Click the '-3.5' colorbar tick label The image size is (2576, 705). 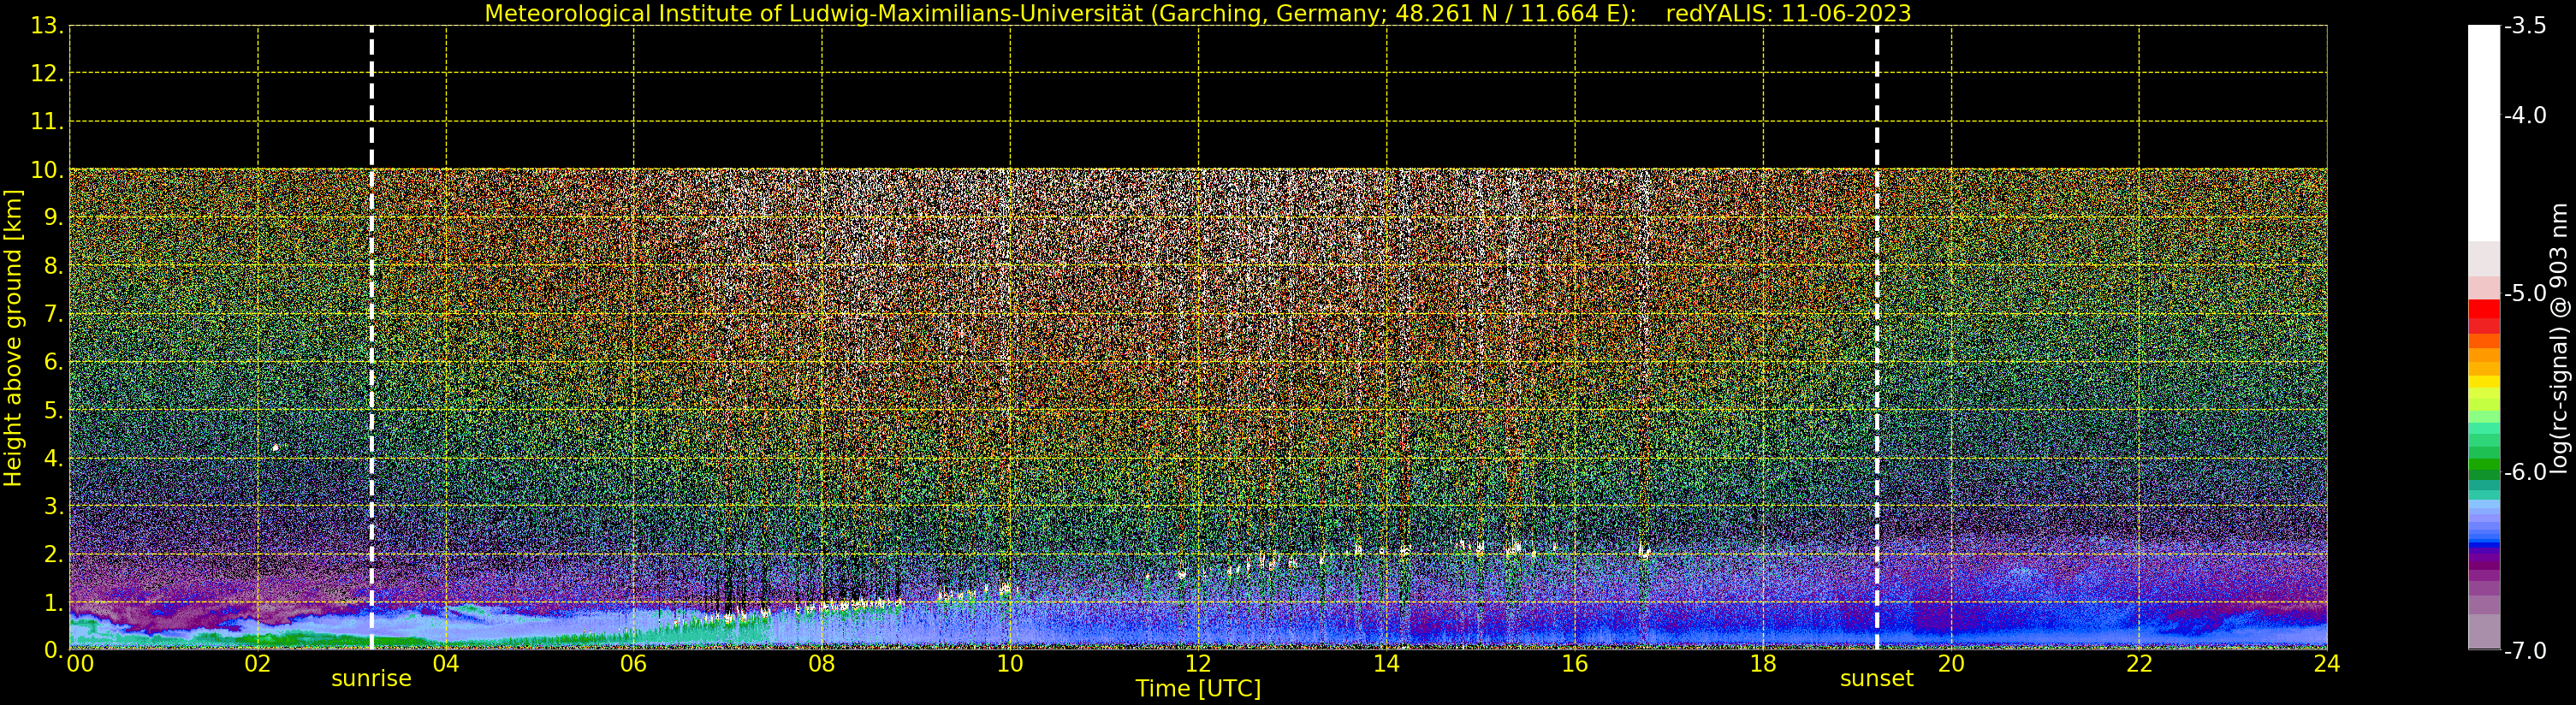pos(2525,26)
